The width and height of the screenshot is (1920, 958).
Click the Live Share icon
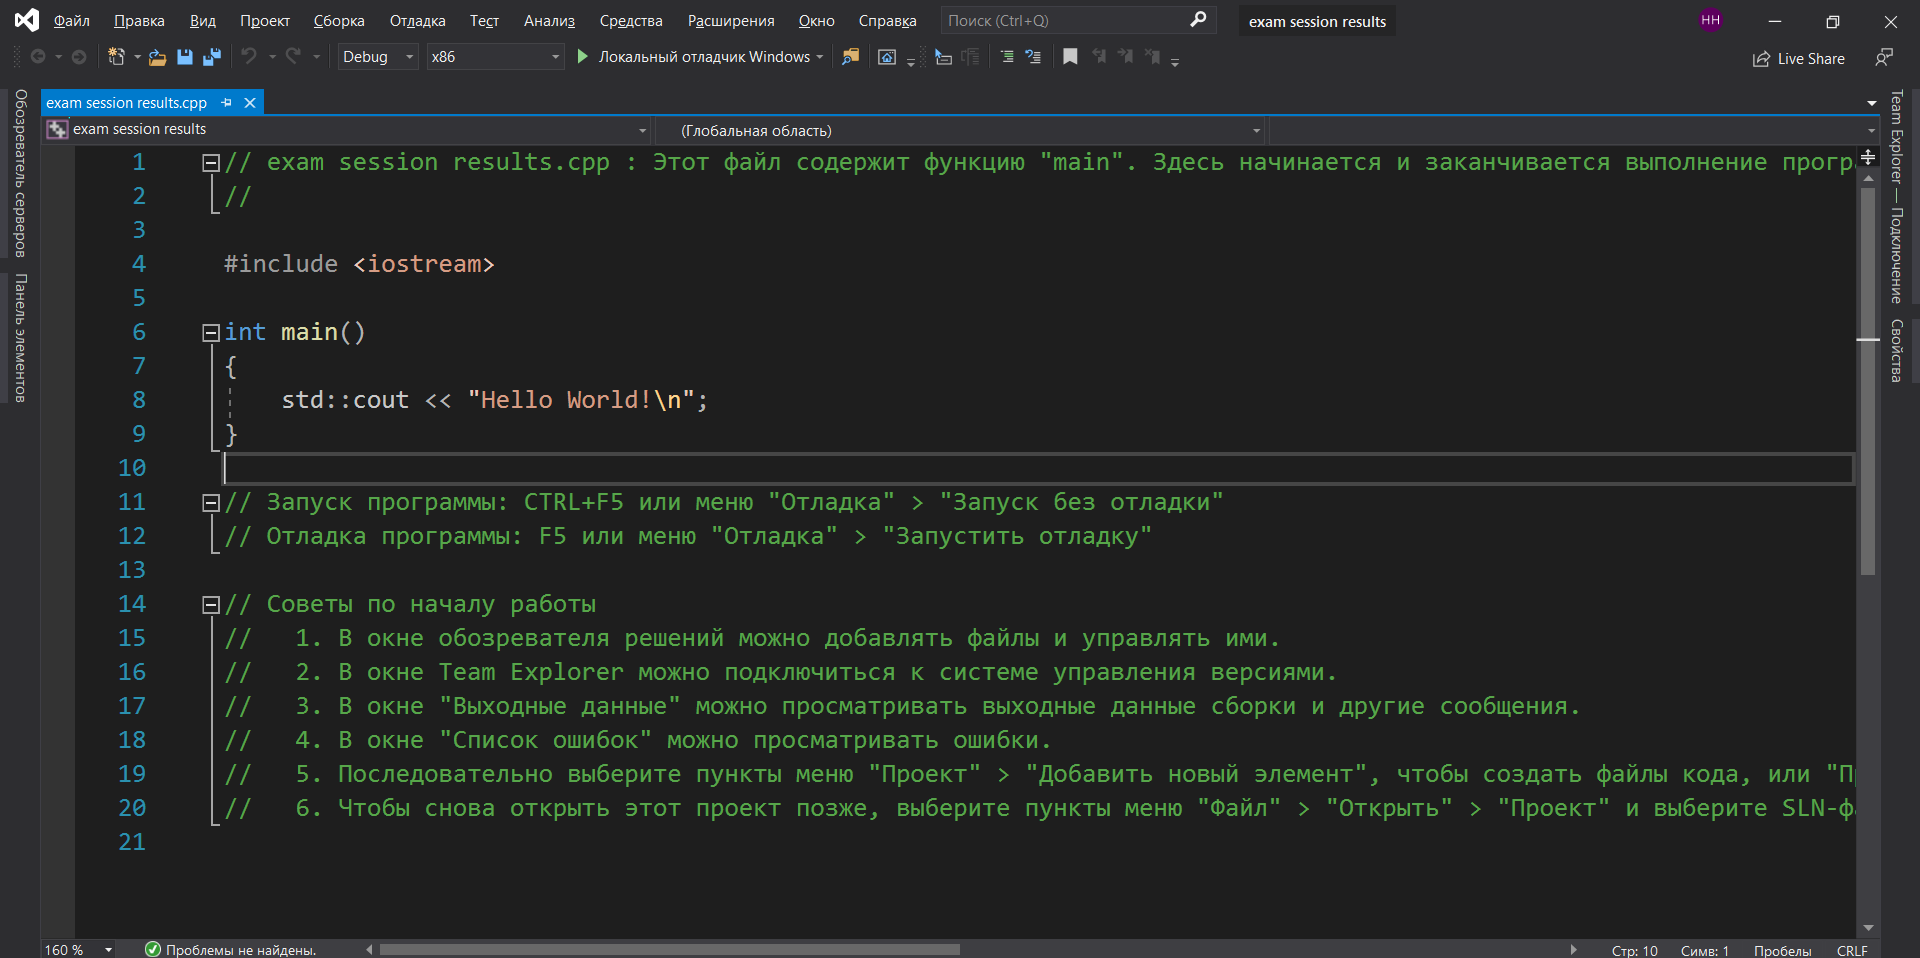point(1761,59)
